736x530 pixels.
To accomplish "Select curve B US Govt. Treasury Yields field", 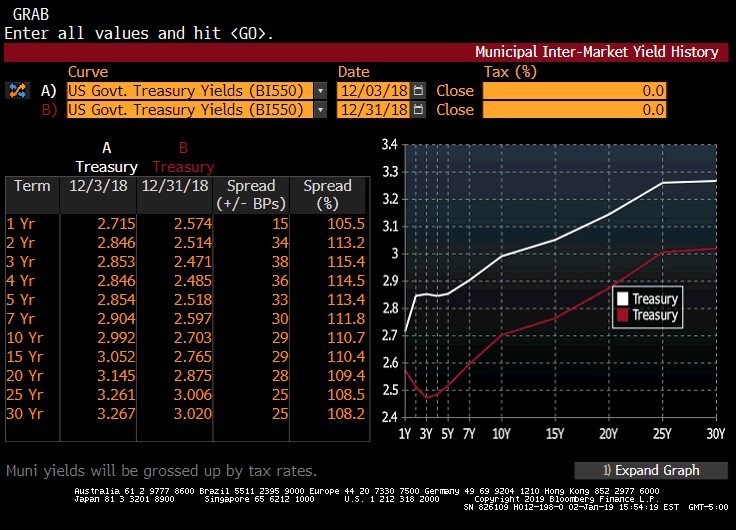I will coord(189,110).
